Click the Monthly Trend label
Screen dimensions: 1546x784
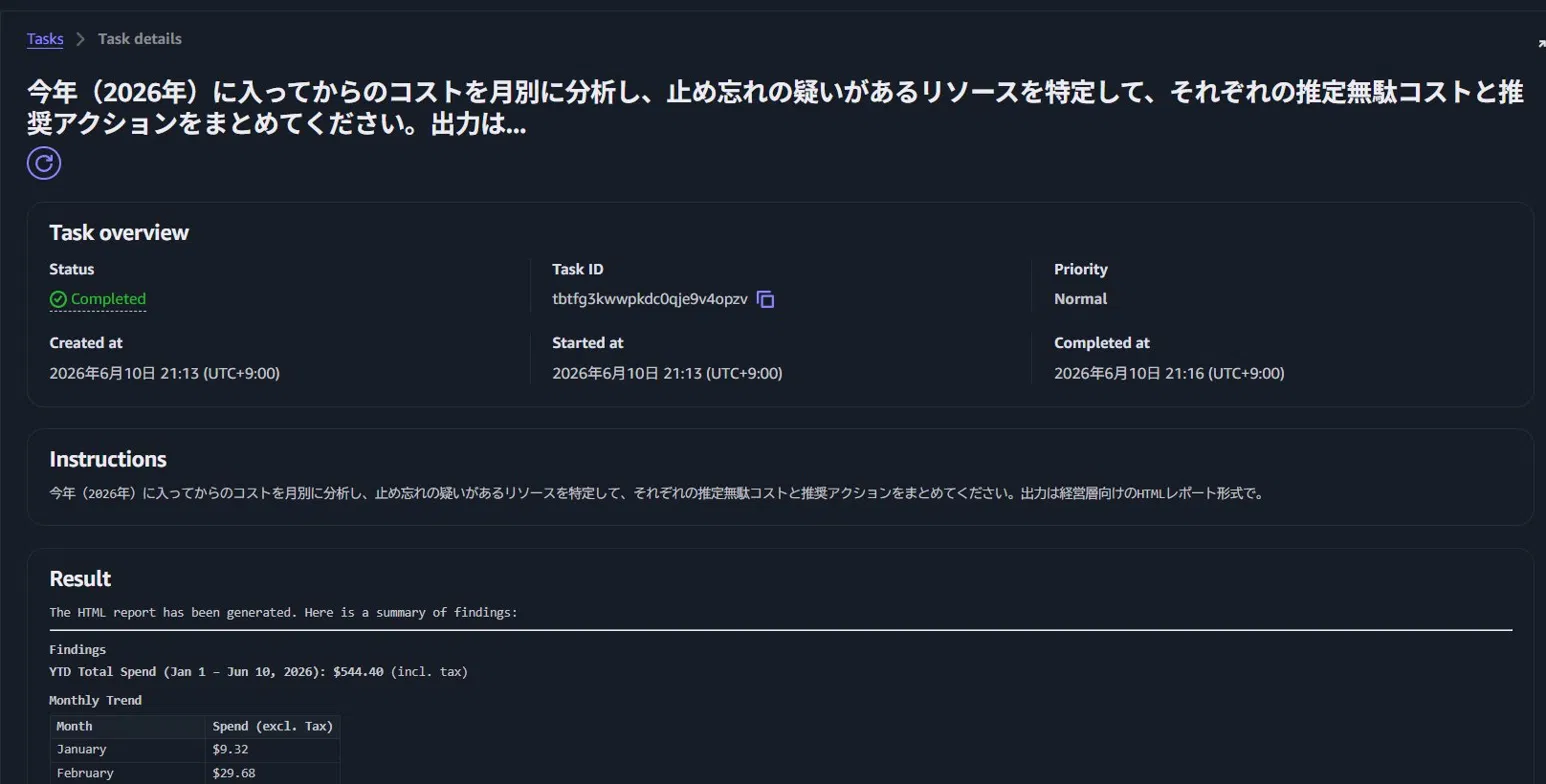click(x=95, y=701)
